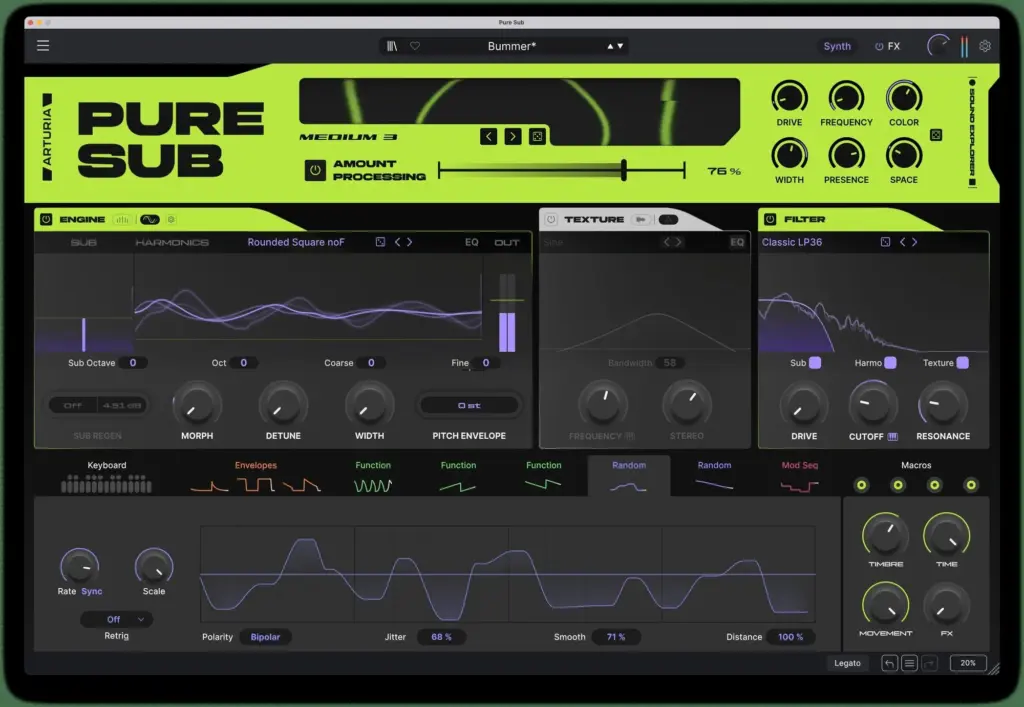Go to next Engine wavetable
This screenshot has height=707, width=1024.
409,242
